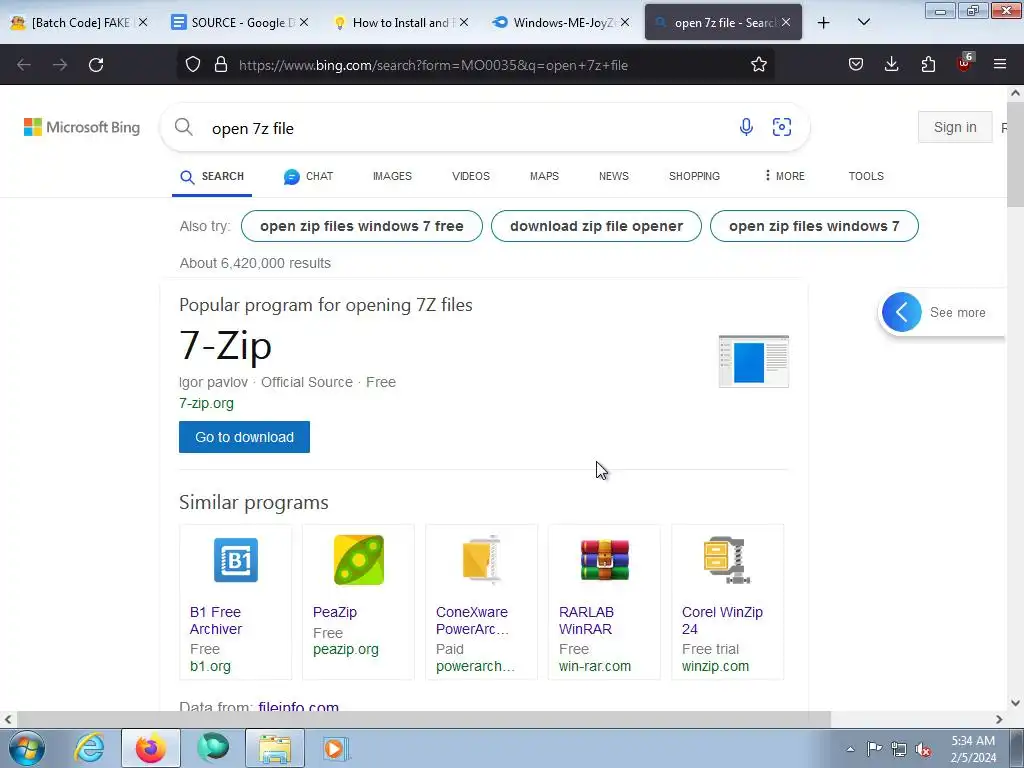Open the peazip.org link
Image resolution: width=1024 pixels, height=768 pixels.
(345, 649)
